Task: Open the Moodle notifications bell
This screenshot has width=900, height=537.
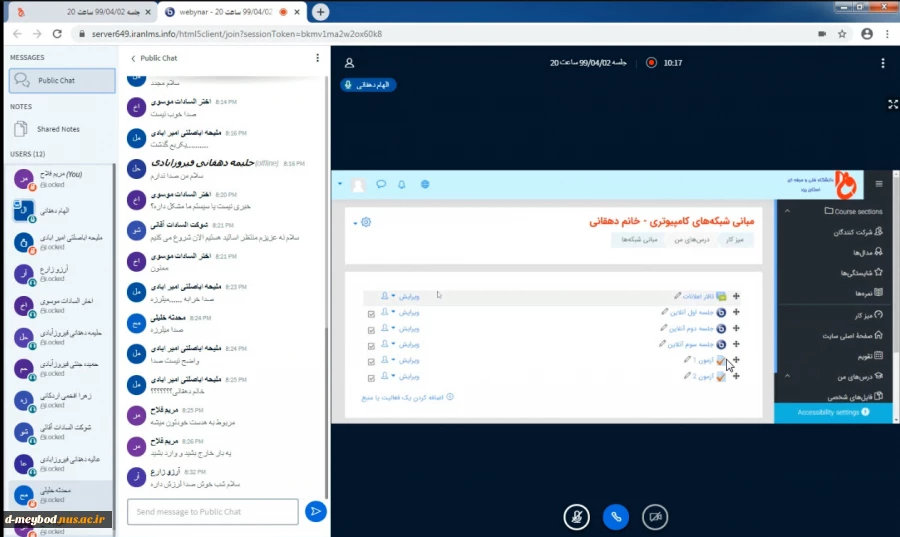Action: click(402, 184)
